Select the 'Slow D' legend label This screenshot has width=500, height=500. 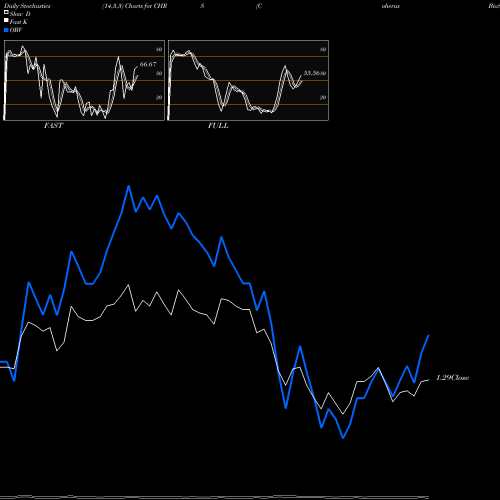[x=20, y=14]
